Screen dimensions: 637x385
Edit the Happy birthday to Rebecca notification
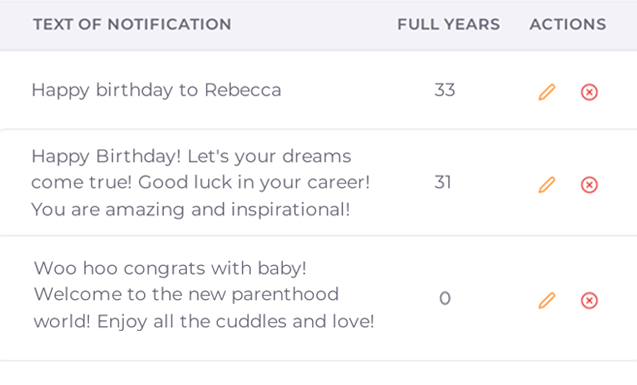547,92
